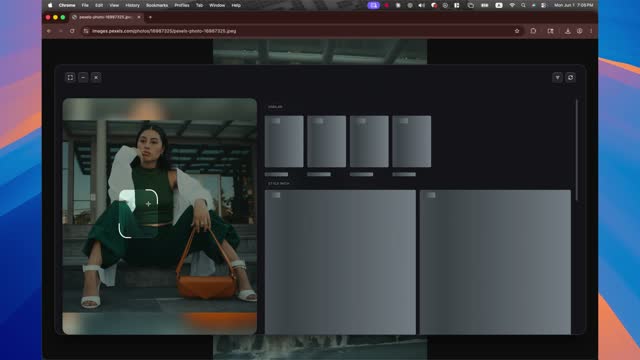Open the Tab menu
The image size is (640, 360).
pyautogui.click(x=199, y=5)
